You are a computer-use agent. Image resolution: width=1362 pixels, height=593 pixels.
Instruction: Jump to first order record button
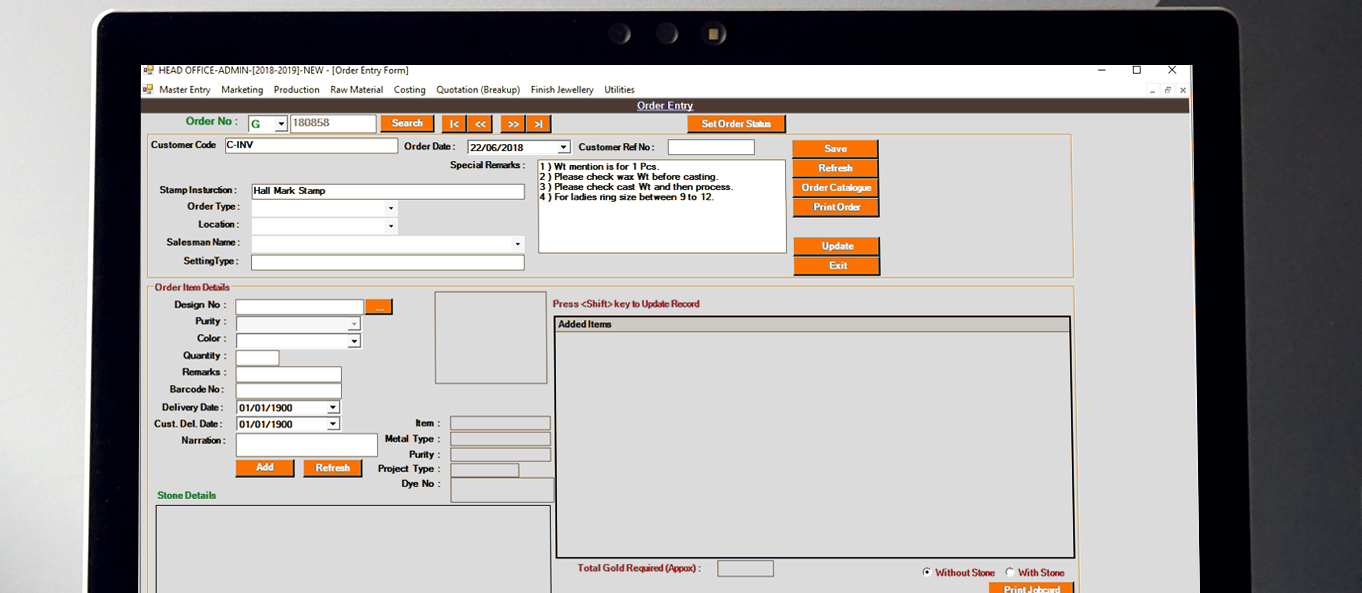454,124
